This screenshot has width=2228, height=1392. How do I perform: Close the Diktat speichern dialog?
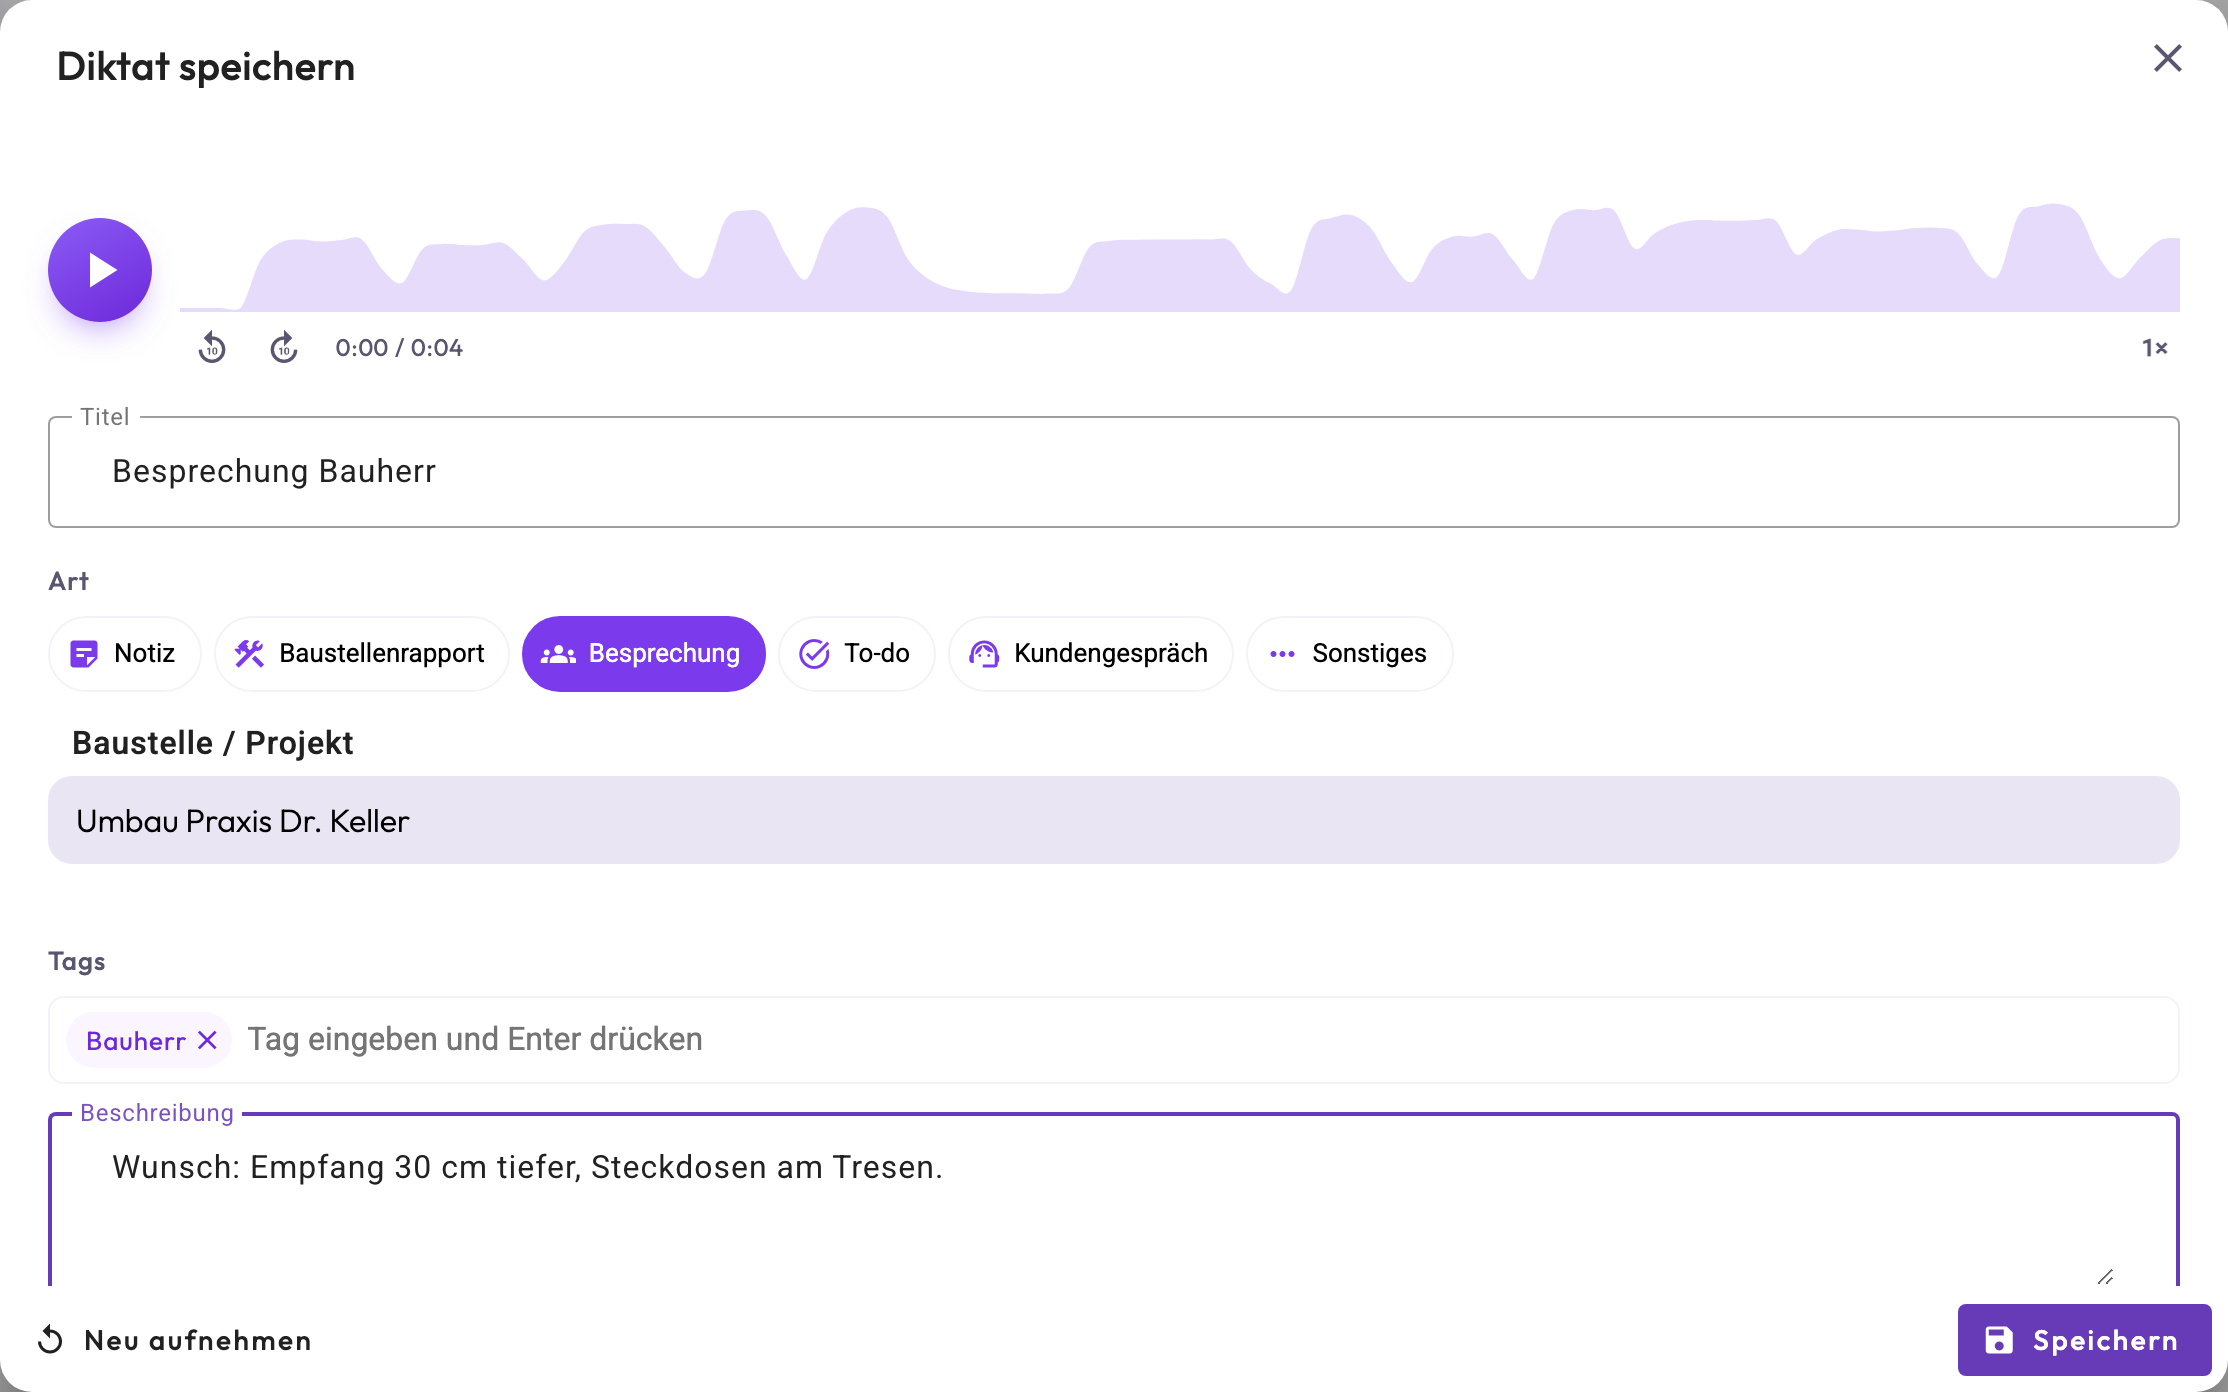[2167, 58]
